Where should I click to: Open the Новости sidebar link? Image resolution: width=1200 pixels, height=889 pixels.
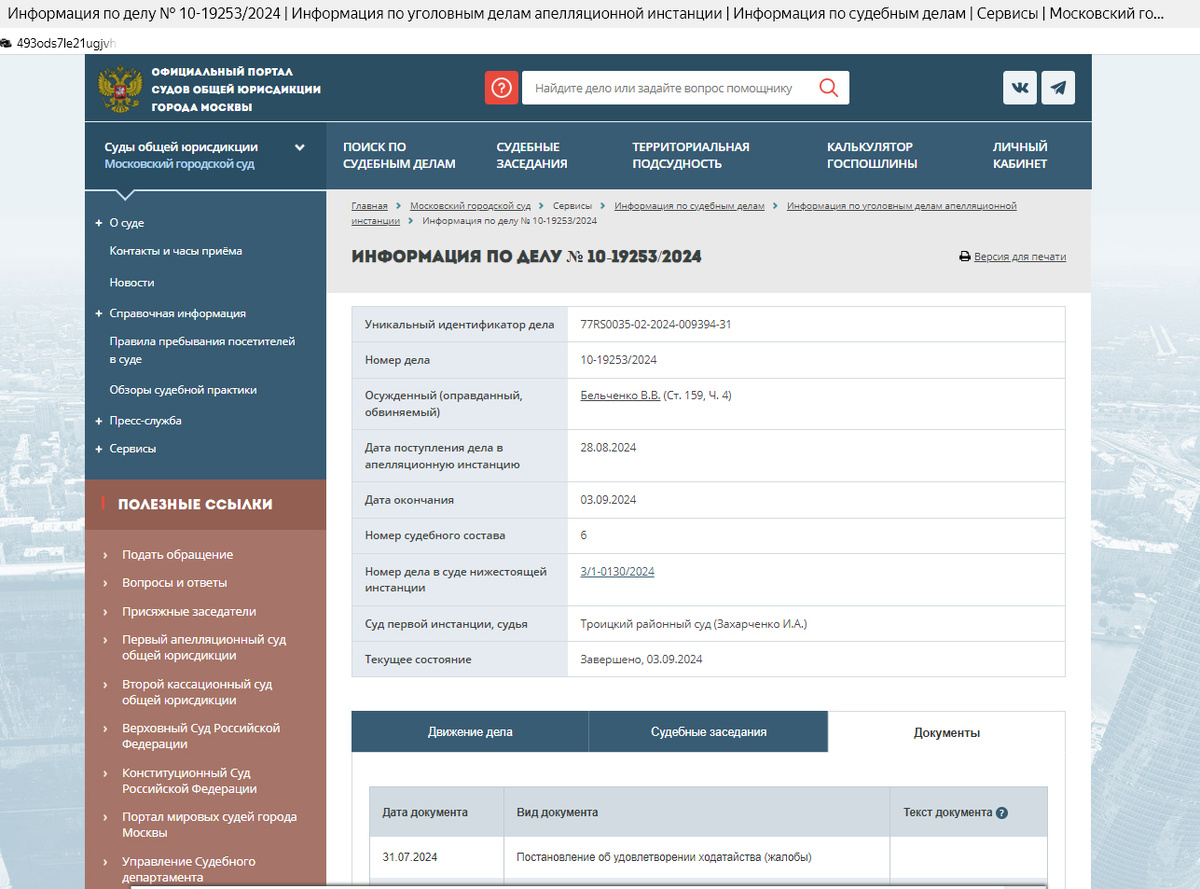point(132,283)
